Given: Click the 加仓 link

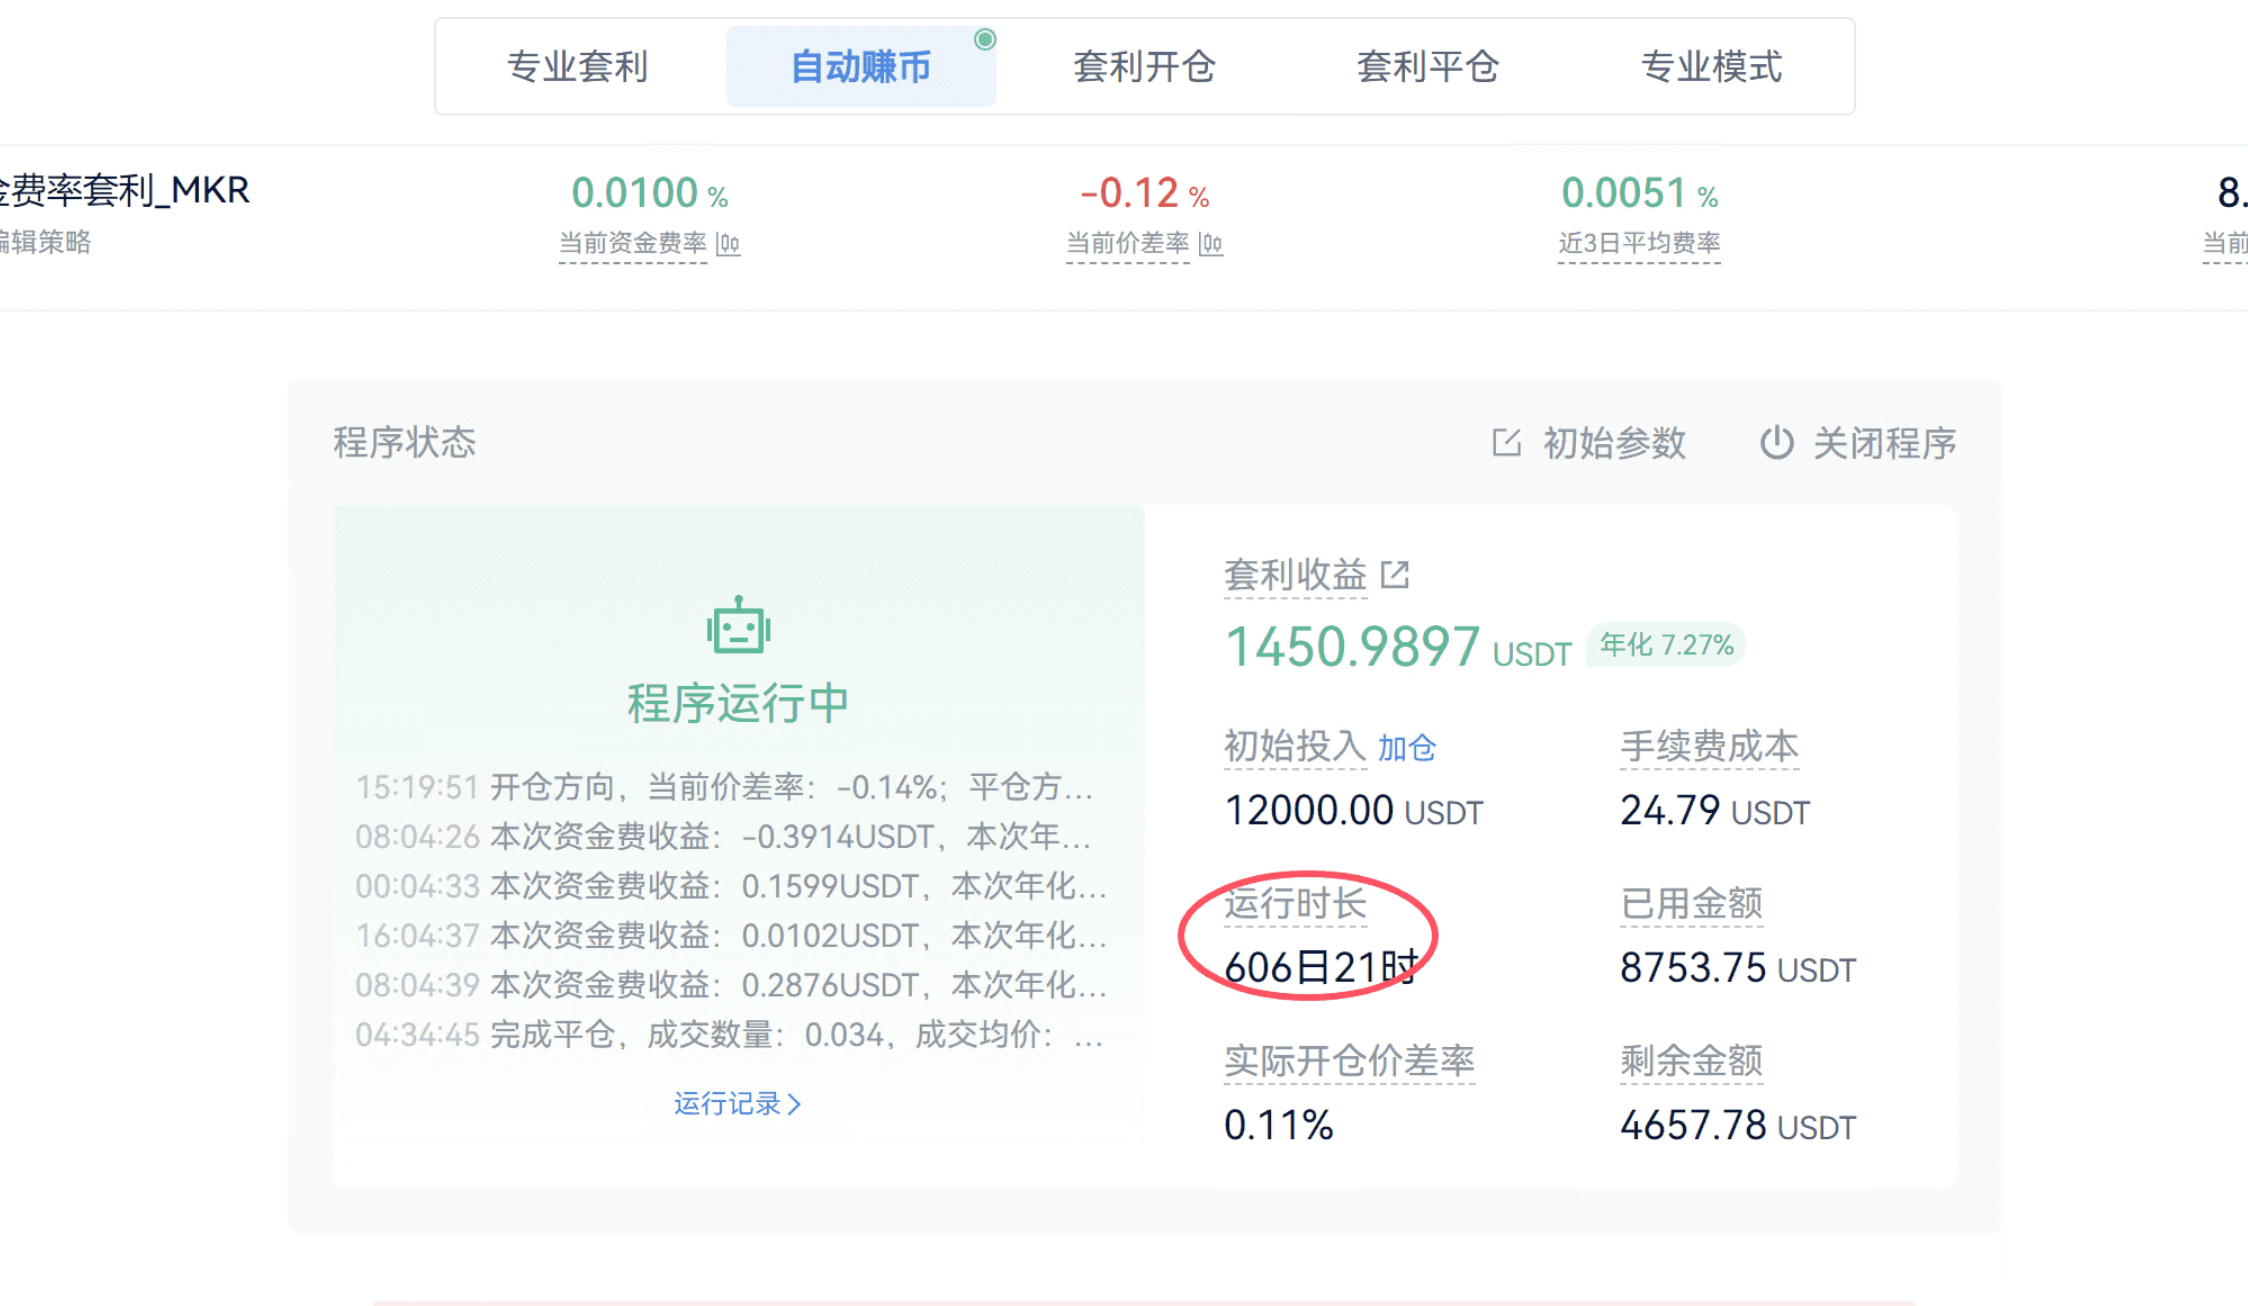Looking at the screenshot, I should [1406, 748].
